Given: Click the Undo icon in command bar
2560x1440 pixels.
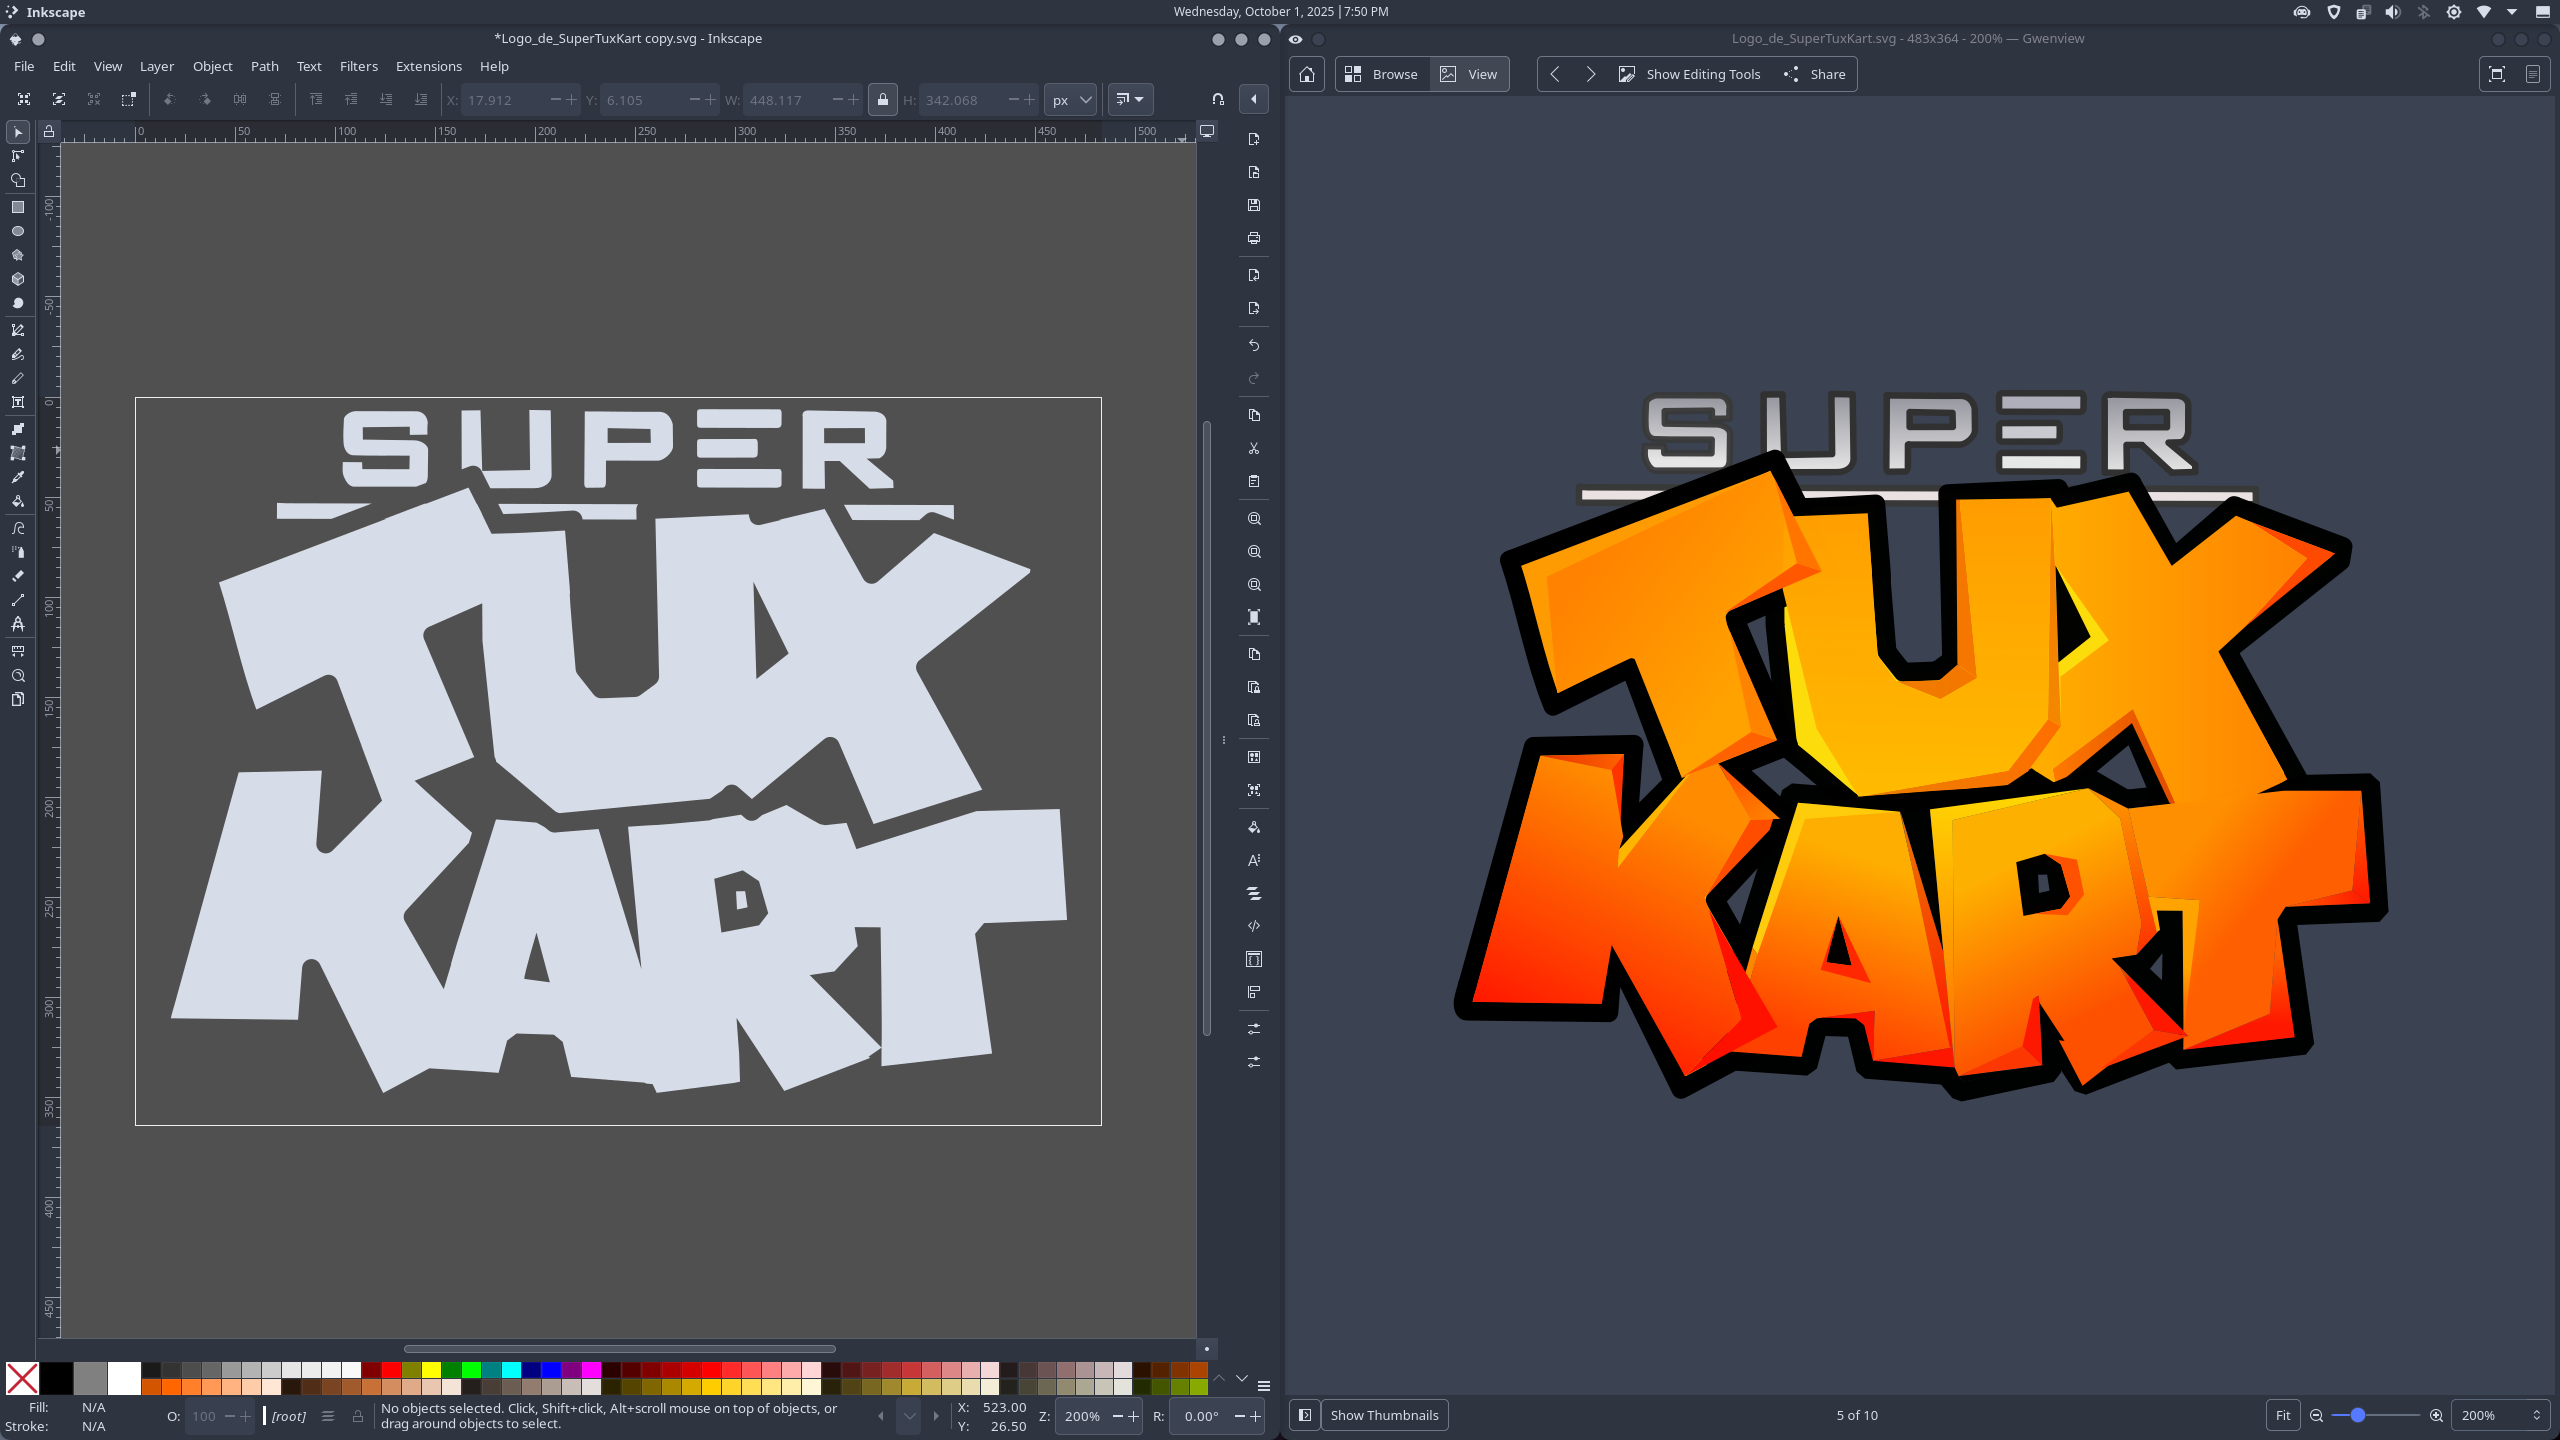Looking at the screenshot, I should coord(1254,345).
